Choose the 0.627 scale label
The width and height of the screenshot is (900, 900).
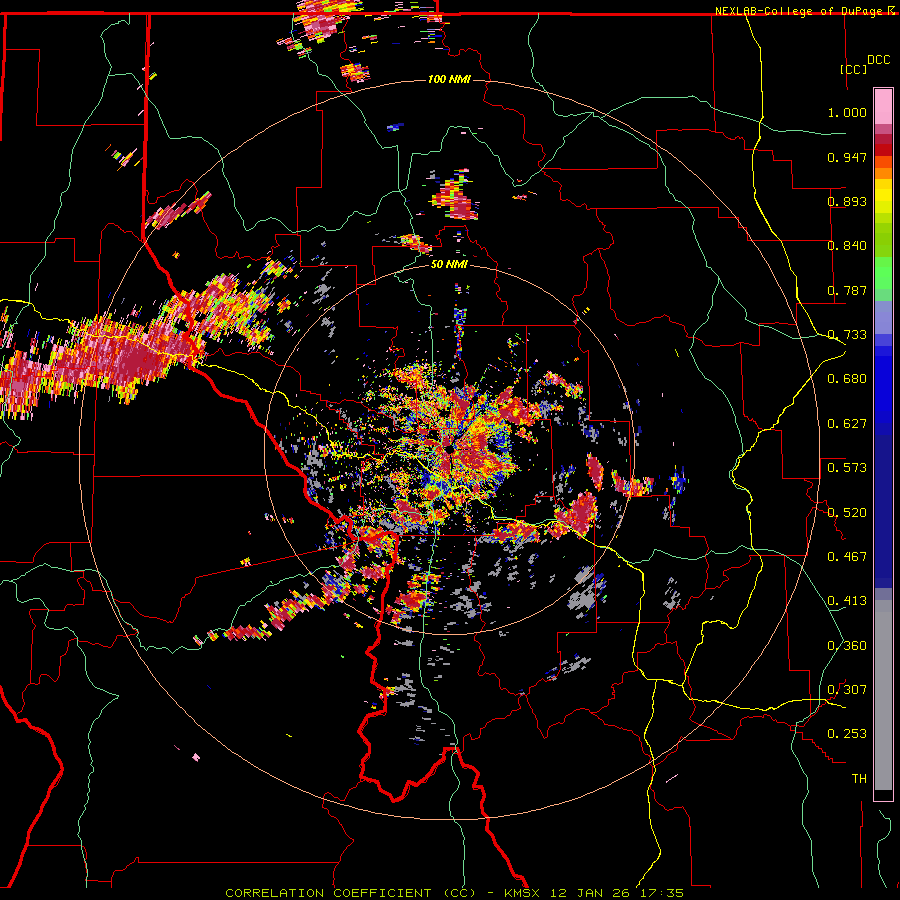pos(847,424)
